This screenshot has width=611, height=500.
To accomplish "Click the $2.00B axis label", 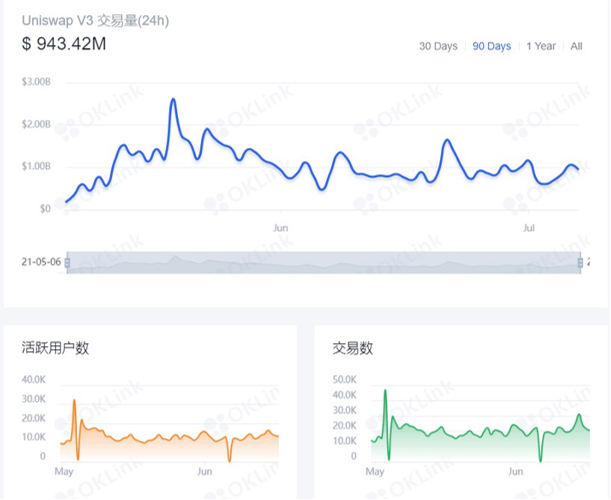I will click(36, 124).
